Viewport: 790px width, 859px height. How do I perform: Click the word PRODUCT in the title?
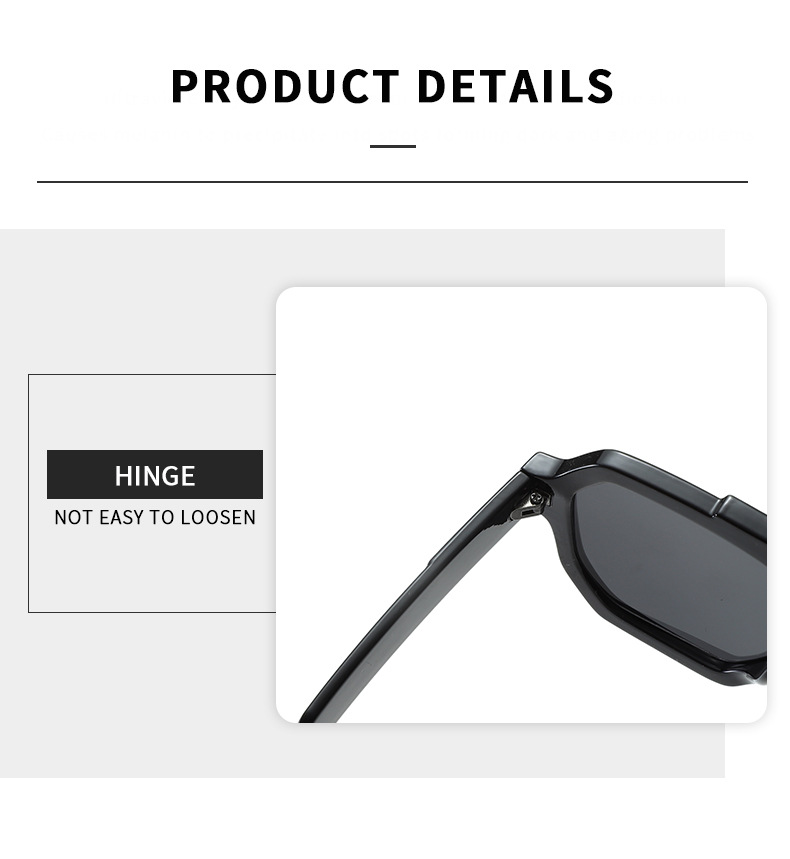pyautogui.click(x=285, y=86)
